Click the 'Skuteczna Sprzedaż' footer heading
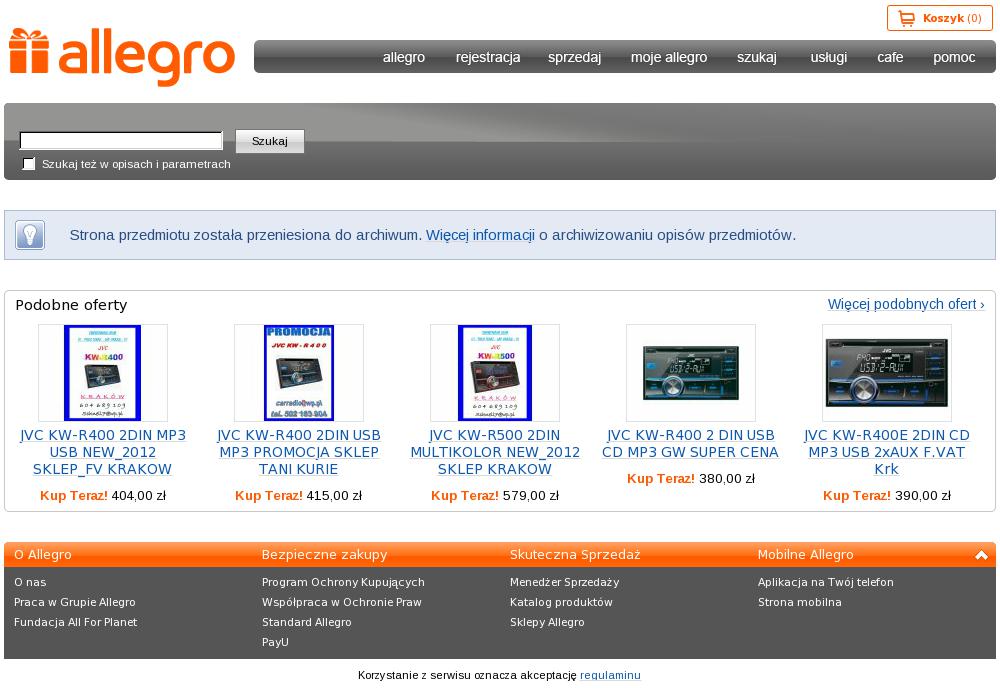 [575, 555]
